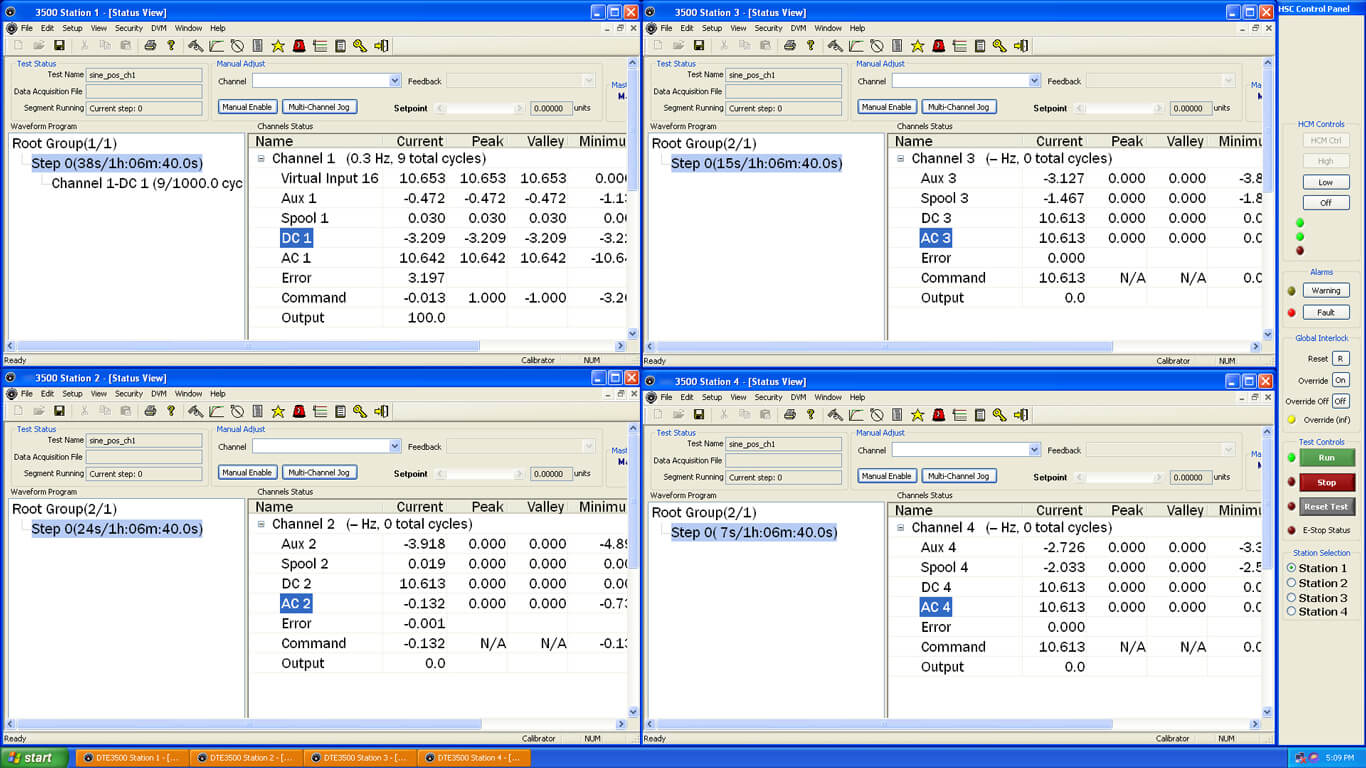
Task: Open the Setup menu in Station 1
Action: 72,28
